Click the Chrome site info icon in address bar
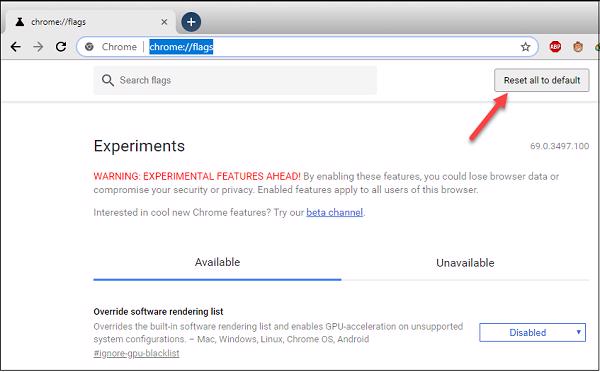Screen dimensions: 600x372 pyautogui.click(x=89, y=47)
